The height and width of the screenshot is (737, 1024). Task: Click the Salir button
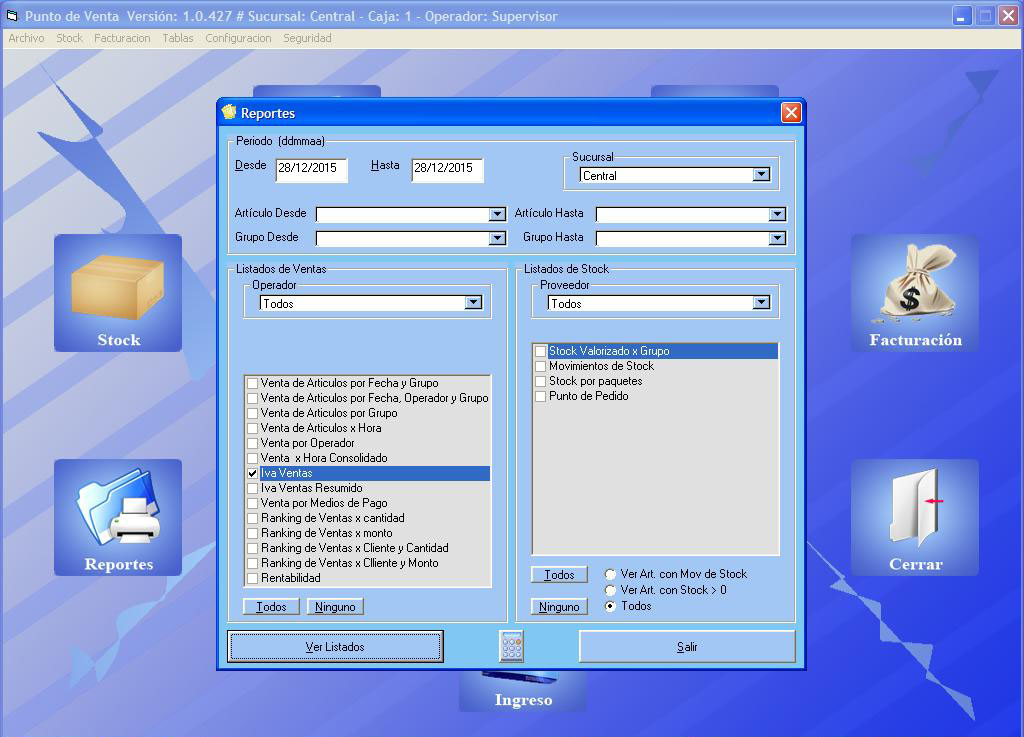tap(687, 646)
